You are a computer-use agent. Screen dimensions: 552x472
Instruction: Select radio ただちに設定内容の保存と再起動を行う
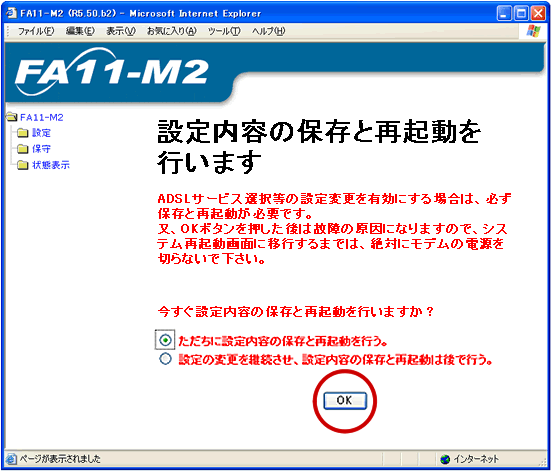pyautogui.click(x=165, y=340)
